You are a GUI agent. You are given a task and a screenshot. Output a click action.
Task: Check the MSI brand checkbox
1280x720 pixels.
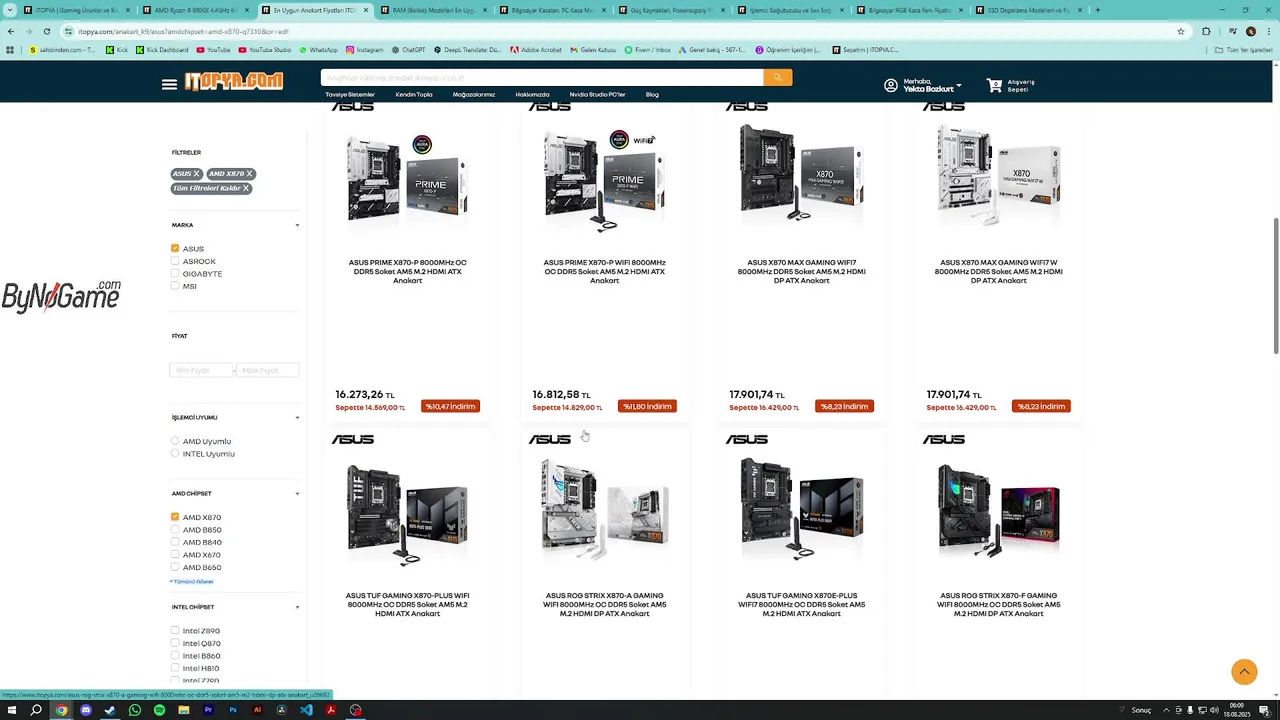coord(175,286)
